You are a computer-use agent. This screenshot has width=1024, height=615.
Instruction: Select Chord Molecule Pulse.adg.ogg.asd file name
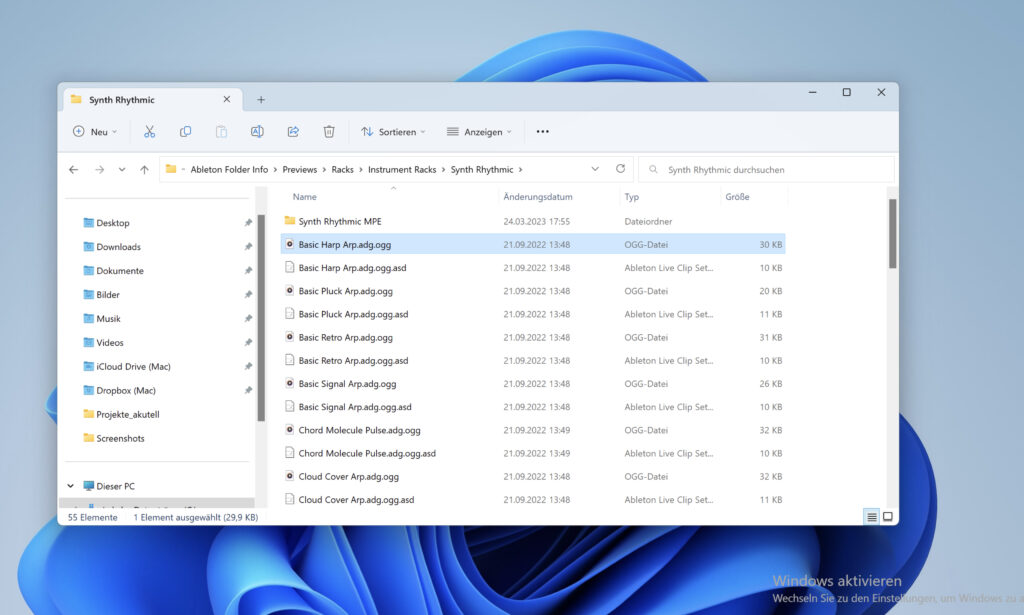tap(367, 453)
